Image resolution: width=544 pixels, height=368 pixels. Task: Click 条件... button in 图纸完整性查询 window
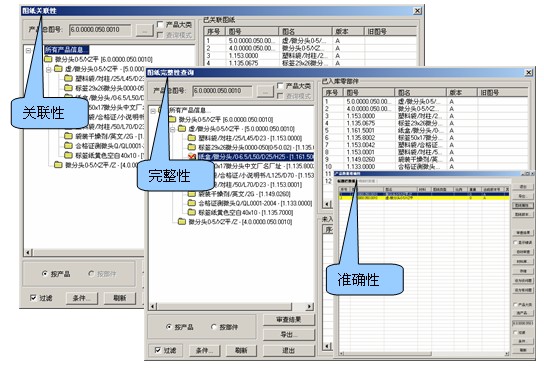204,350
